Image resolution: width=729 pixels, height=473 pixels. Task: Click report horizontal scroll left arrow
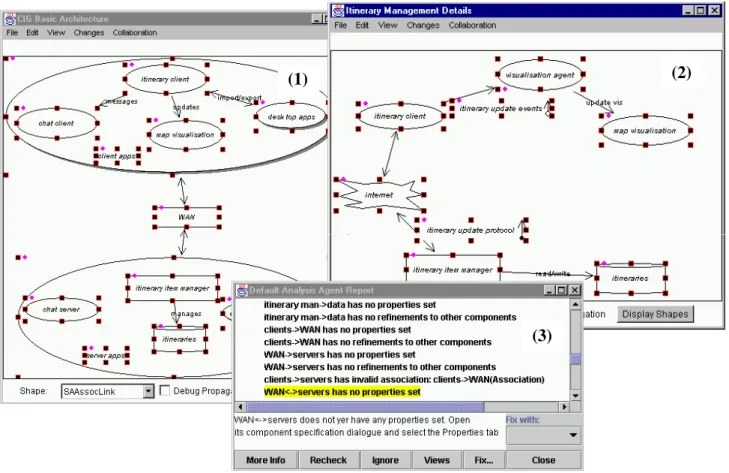point(240,407)
